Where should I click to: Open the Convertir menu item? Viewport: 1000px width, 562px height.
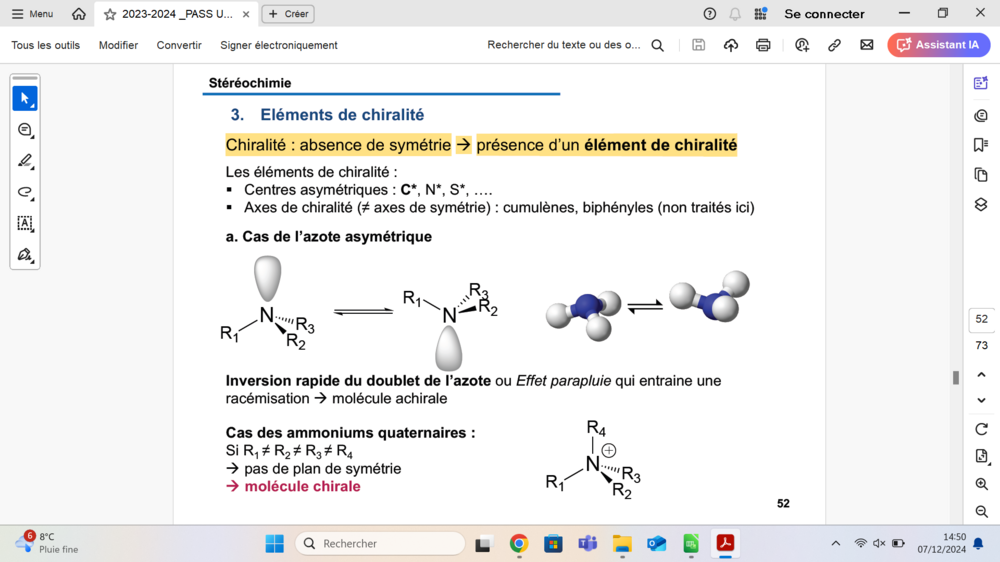(x=179, y=45)
